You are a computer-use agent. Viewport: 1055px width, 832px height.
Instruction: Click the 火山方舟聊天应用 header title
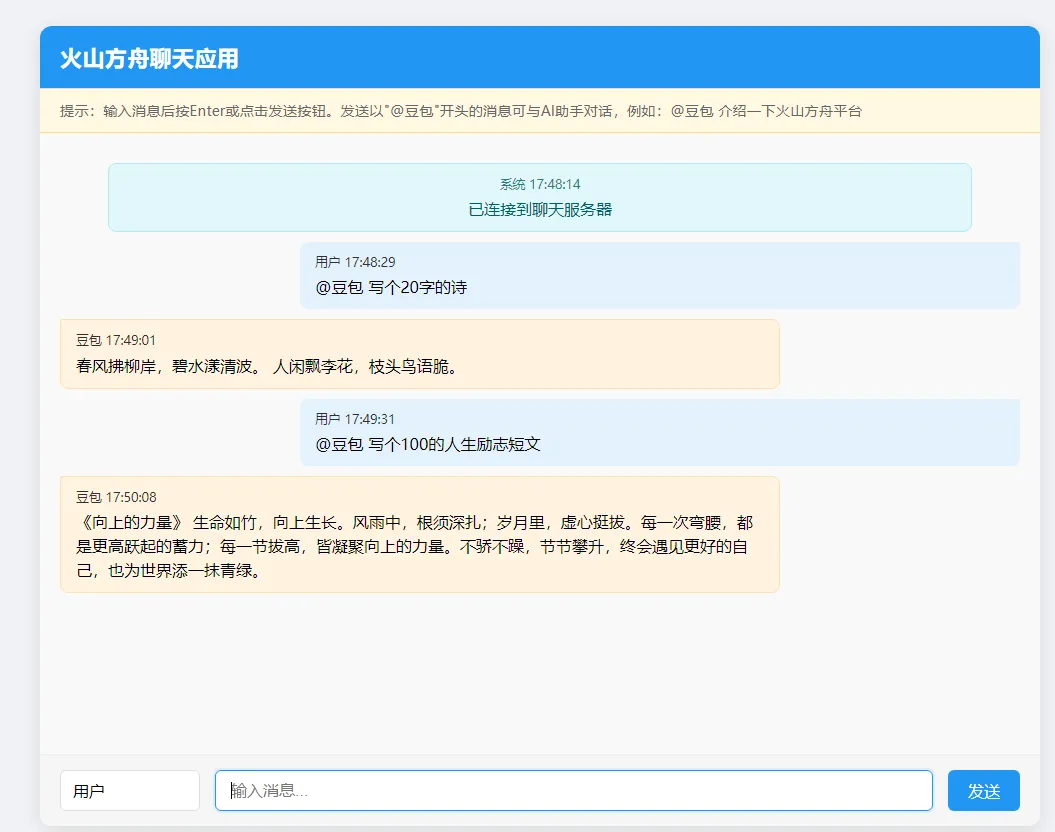point(149,59)
